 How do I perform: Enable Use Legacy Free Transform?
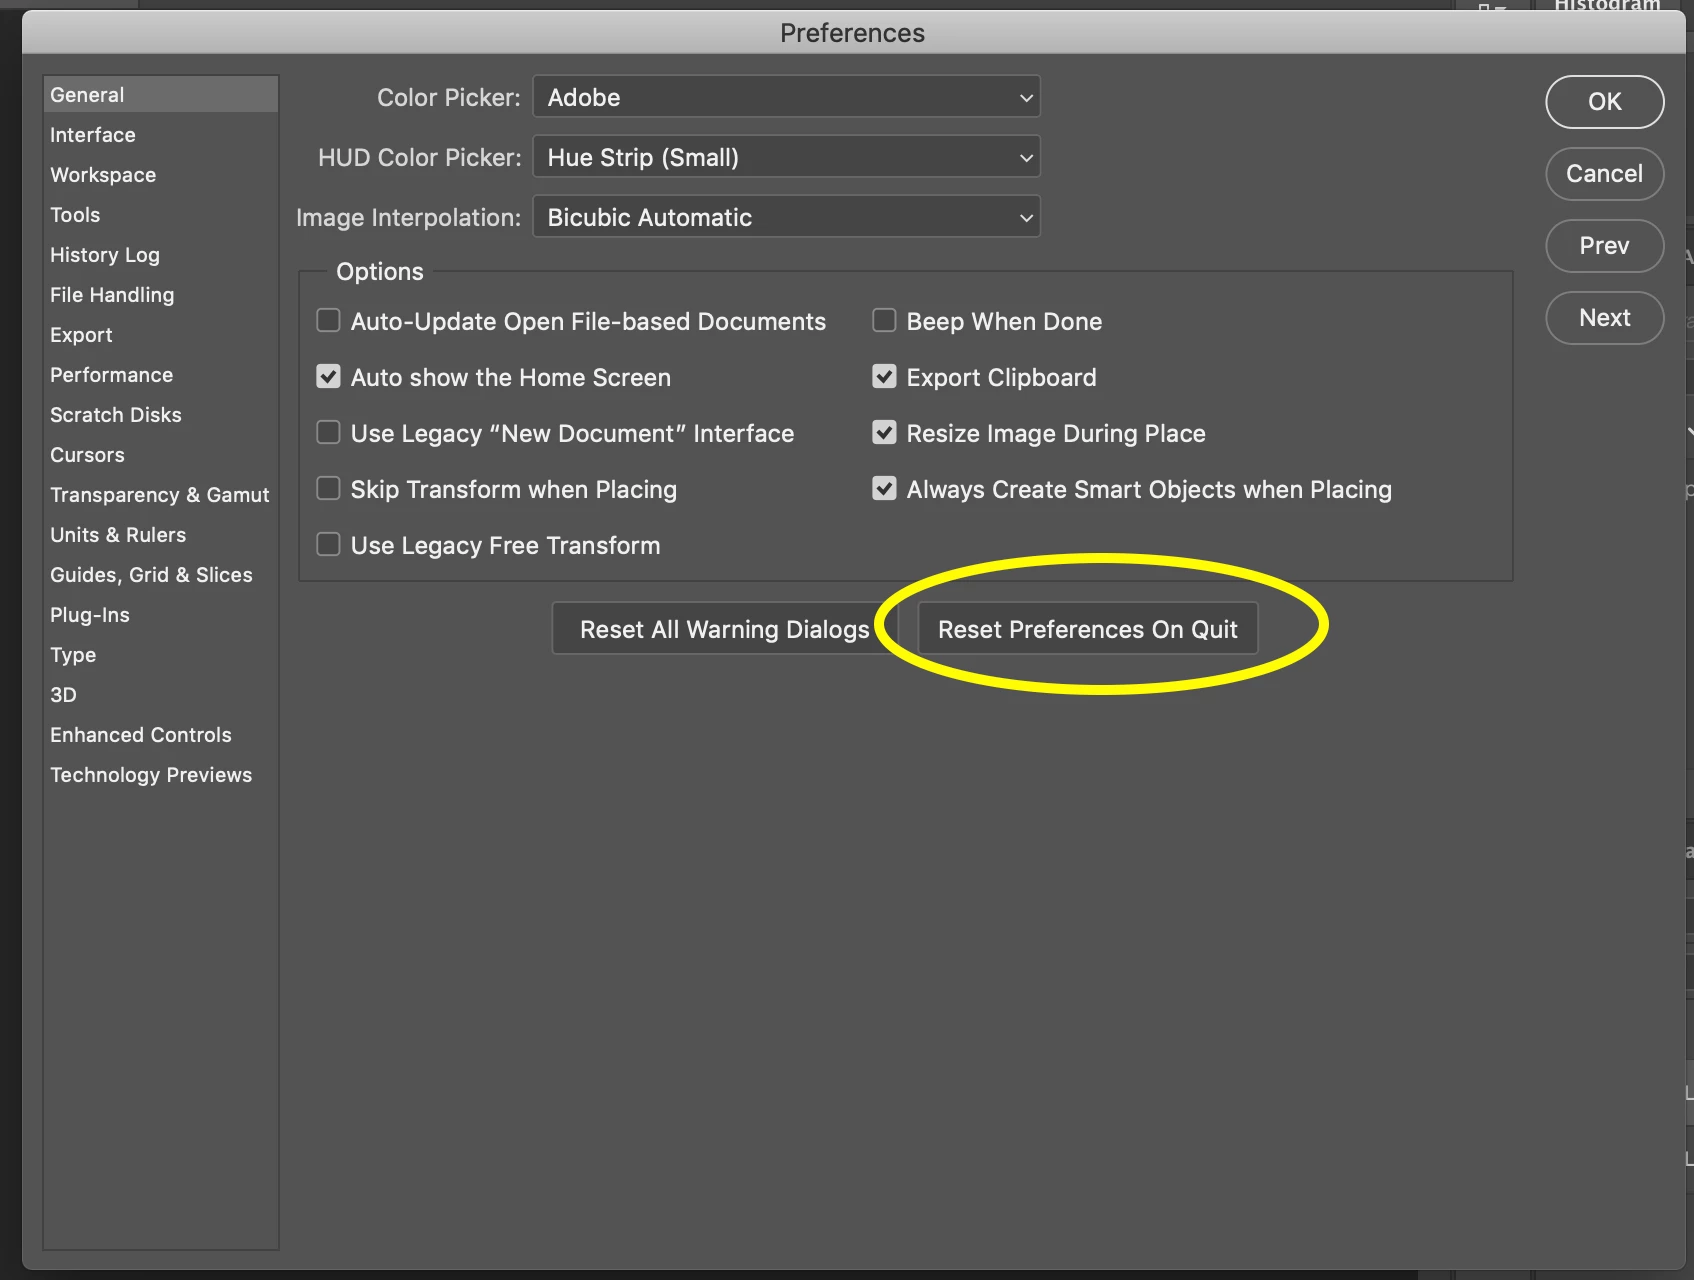coord(328,544)
